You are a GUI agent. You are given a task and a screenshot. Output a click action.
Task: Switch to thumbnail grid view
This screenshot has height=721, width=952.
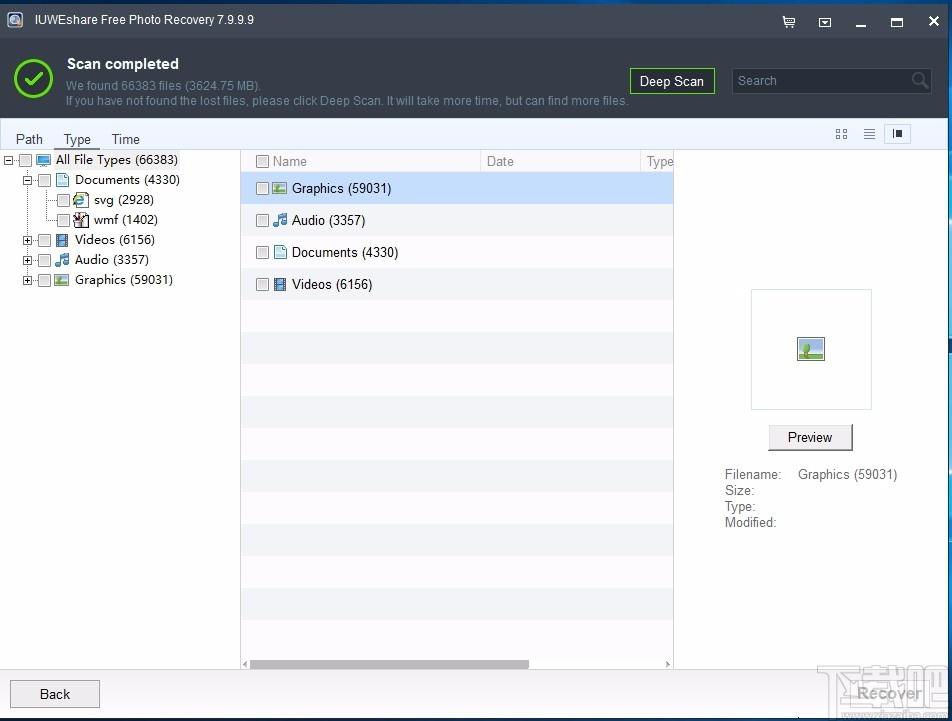[842, 134]
